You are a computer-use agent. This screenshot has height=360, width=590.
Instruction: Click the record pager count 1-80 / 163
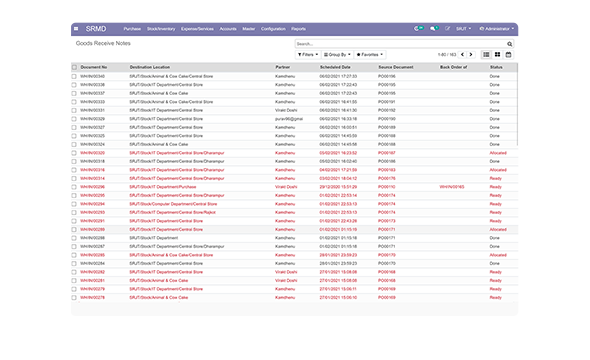(x=447, y=55)
